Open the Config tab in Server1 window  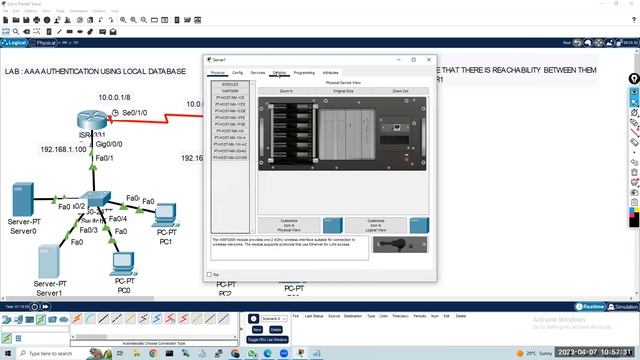pos(238,73)
